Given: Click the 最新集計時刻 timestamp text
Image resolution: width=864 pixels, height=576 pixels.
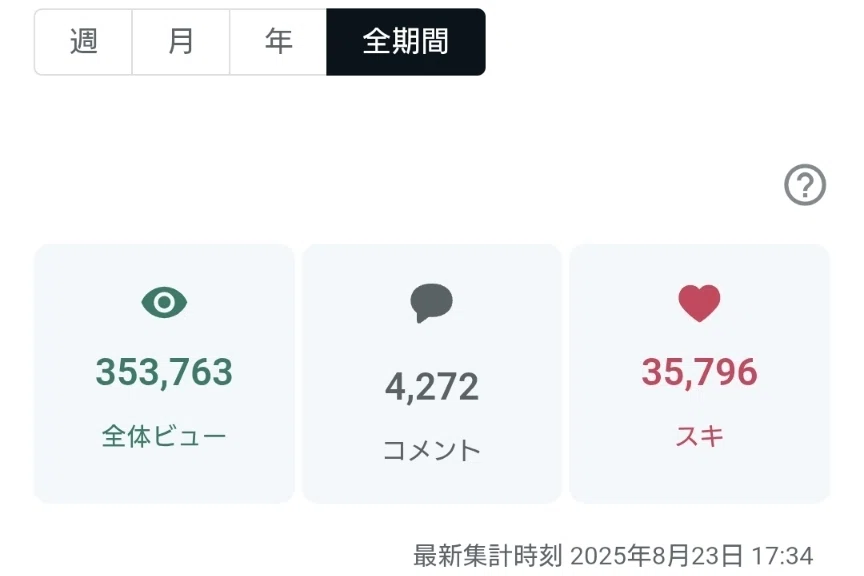Looking at the screenshot, I should pos(613,556).
